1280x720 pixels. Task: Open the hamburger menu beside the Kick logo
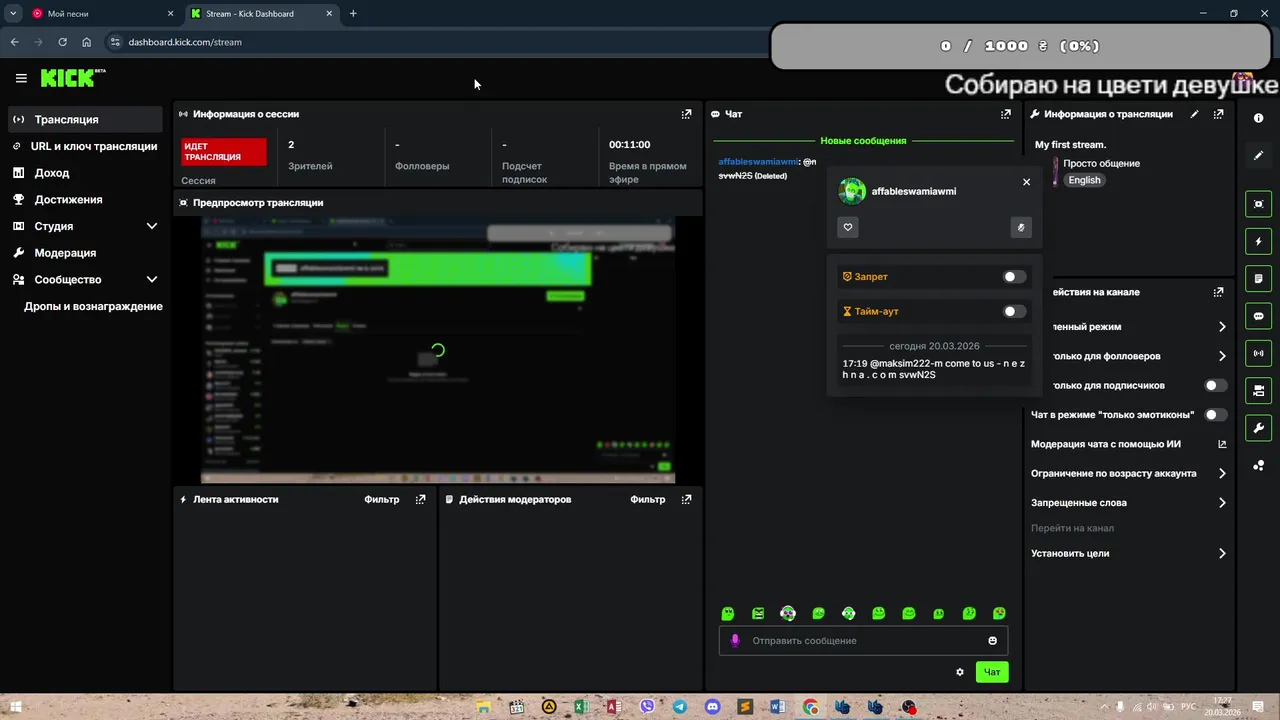21,78
